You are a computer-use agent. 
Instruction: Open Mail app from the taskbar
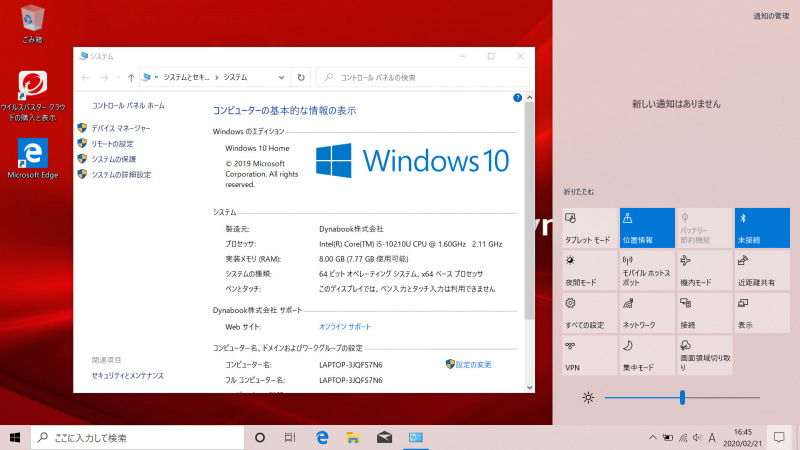tap(384, 437)
